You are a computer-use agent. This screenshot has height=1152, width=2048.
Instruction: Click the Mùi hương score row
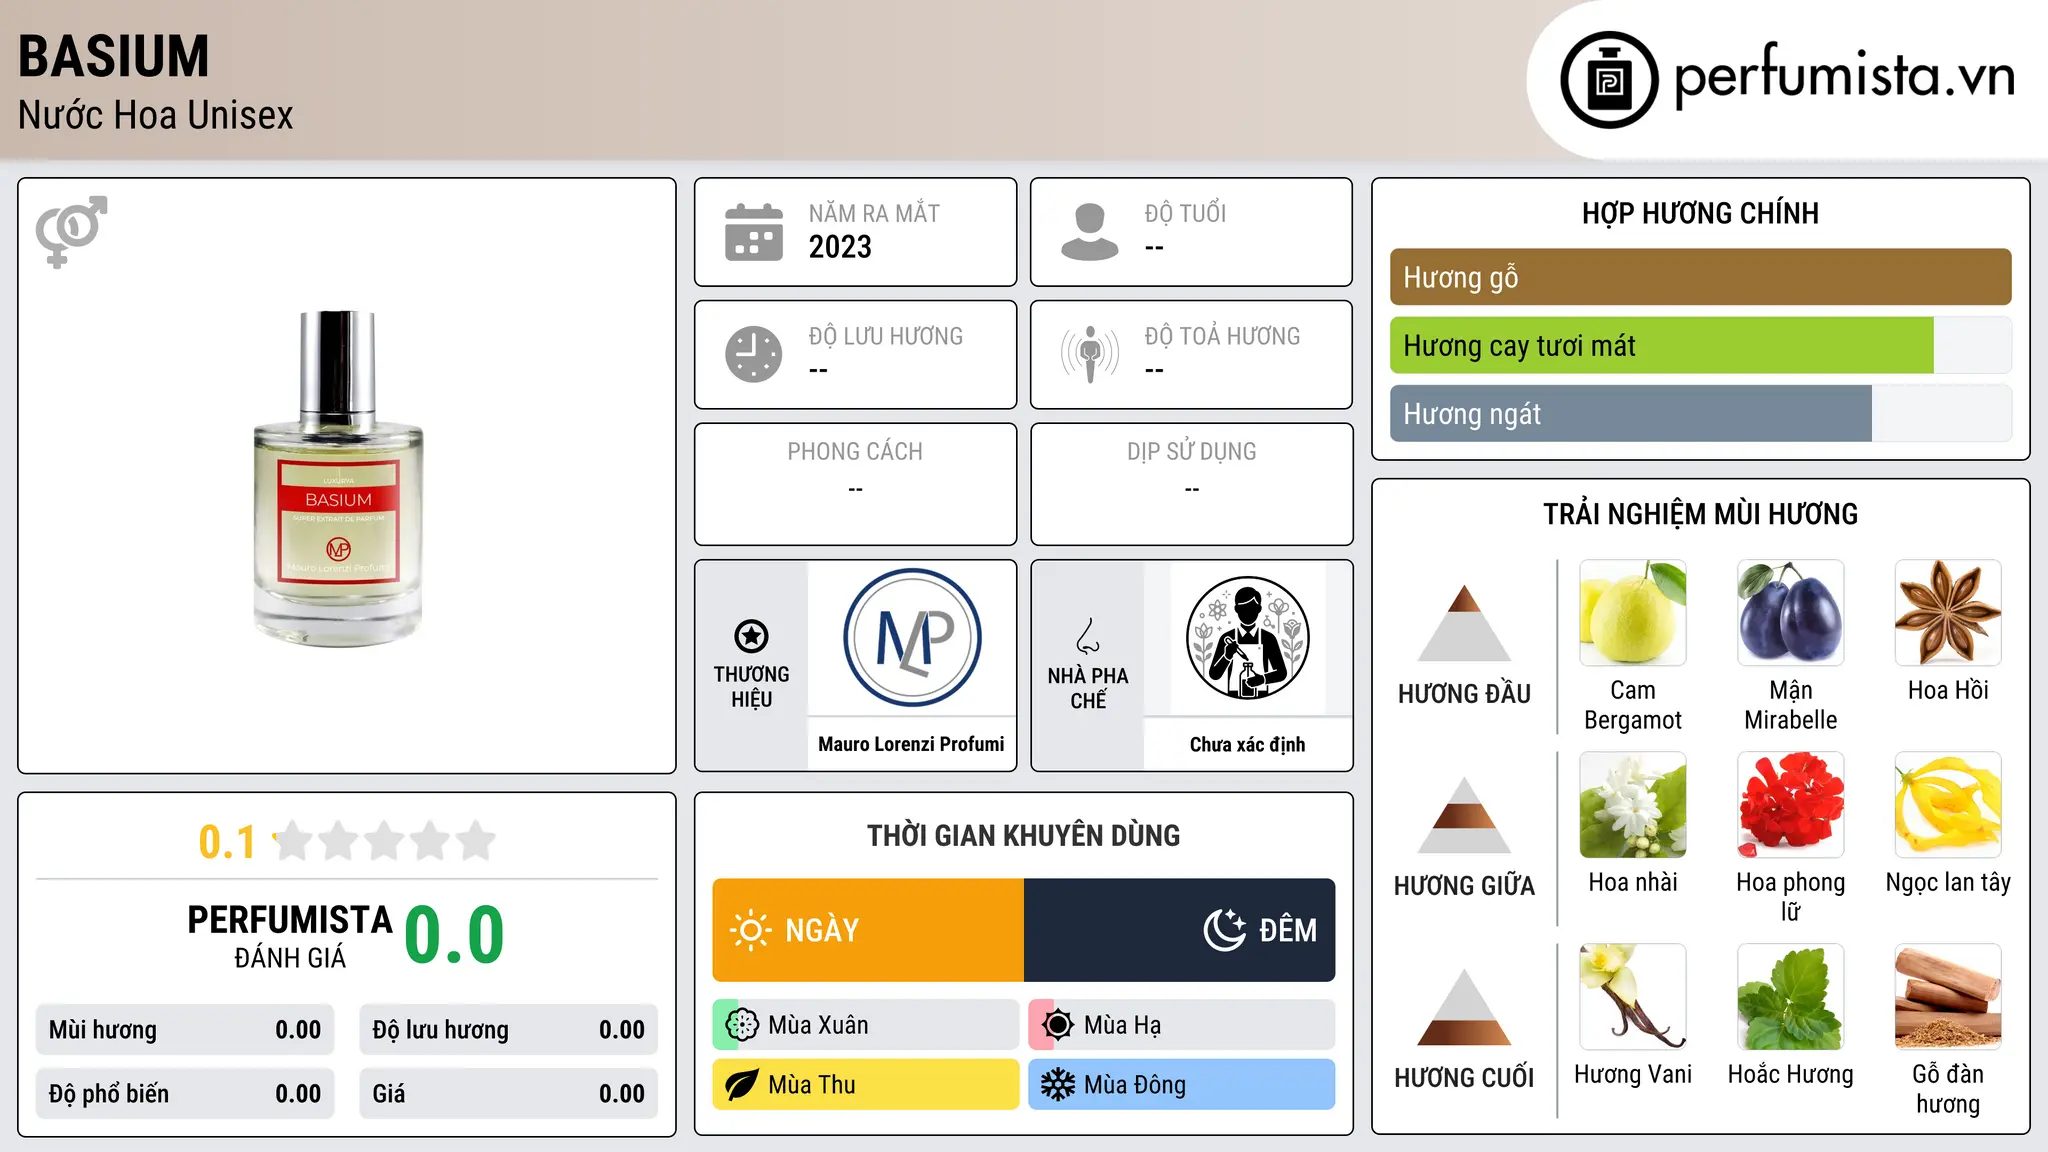pyautogui.click(x=185, y=1030)
